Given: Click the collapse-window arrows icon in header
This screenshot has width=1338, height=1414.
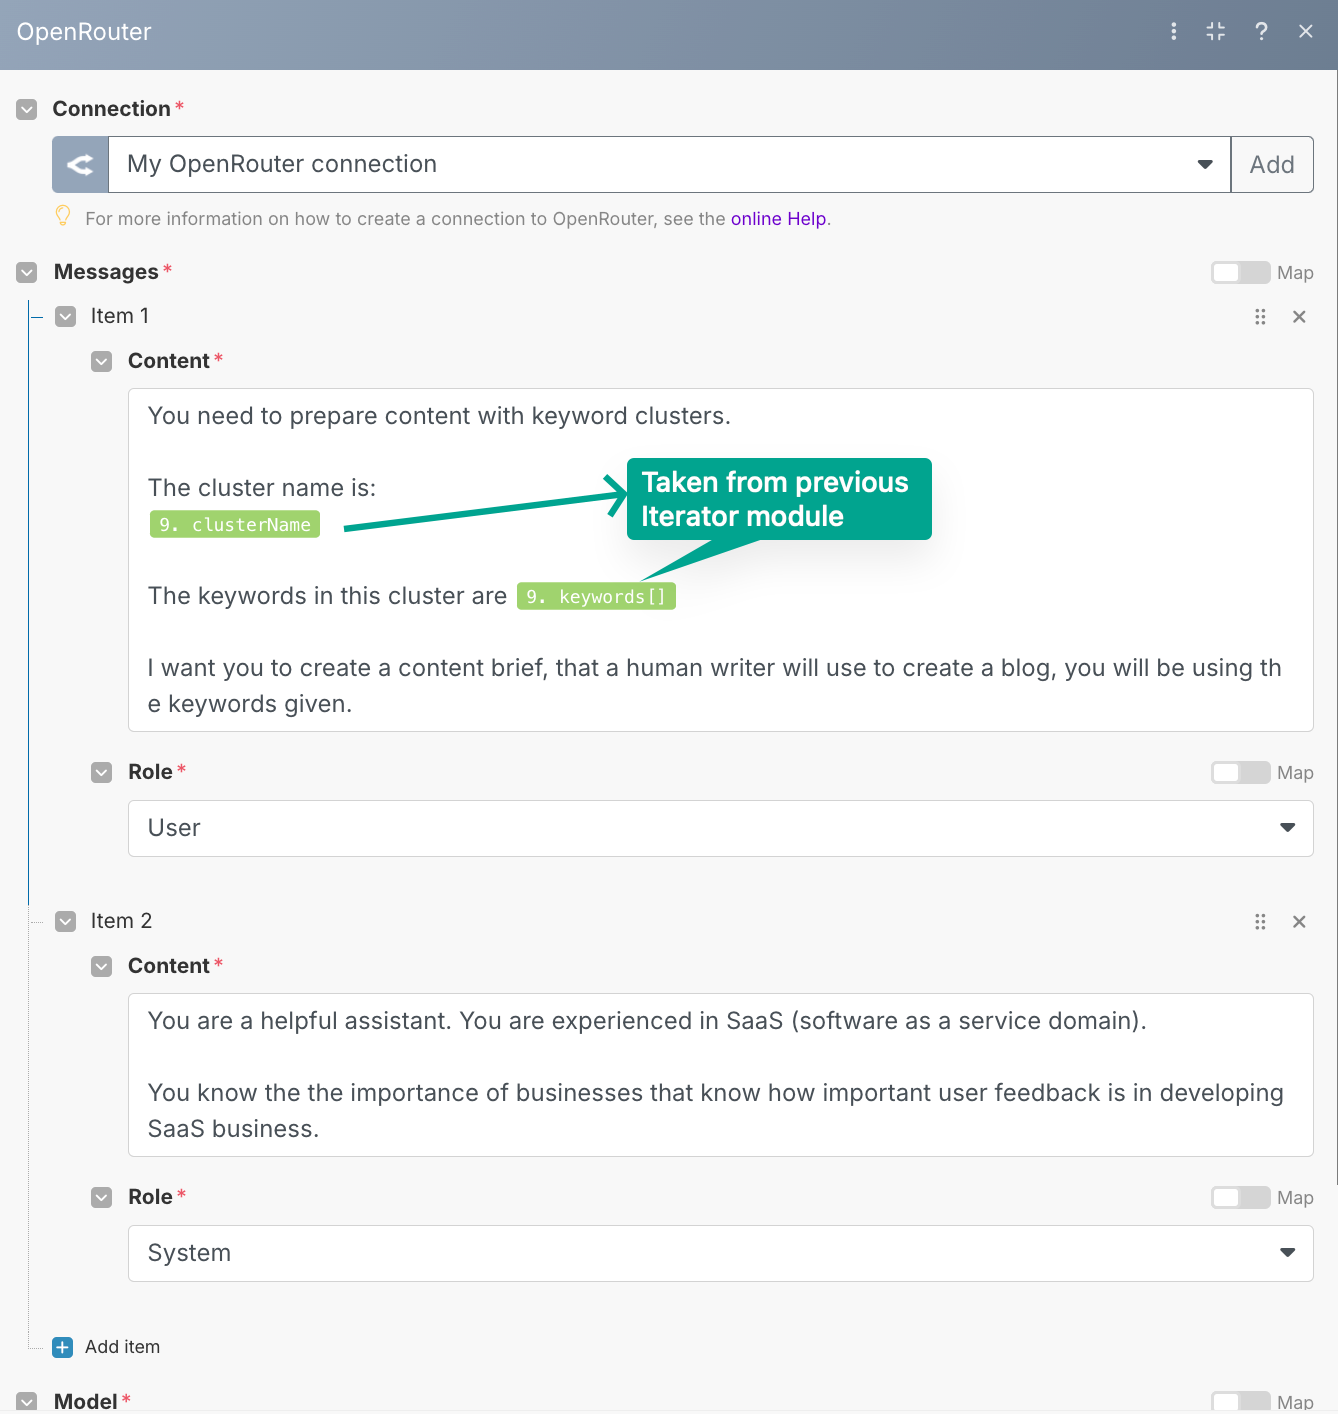Looking at the screenshot, I should [1216, 32].
